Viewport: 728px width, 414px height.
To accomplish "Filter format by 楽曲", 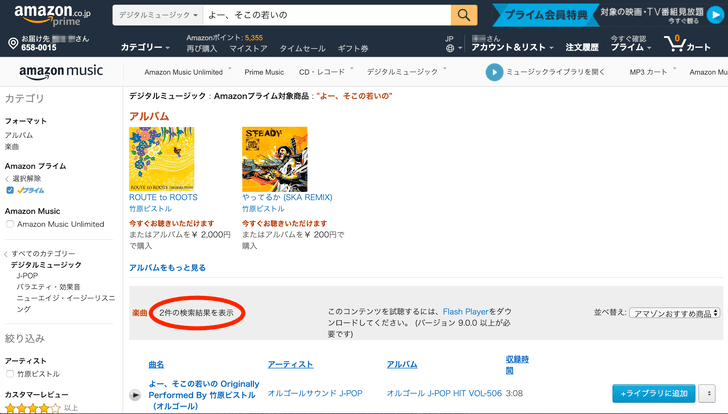I will tap(12, 147).
